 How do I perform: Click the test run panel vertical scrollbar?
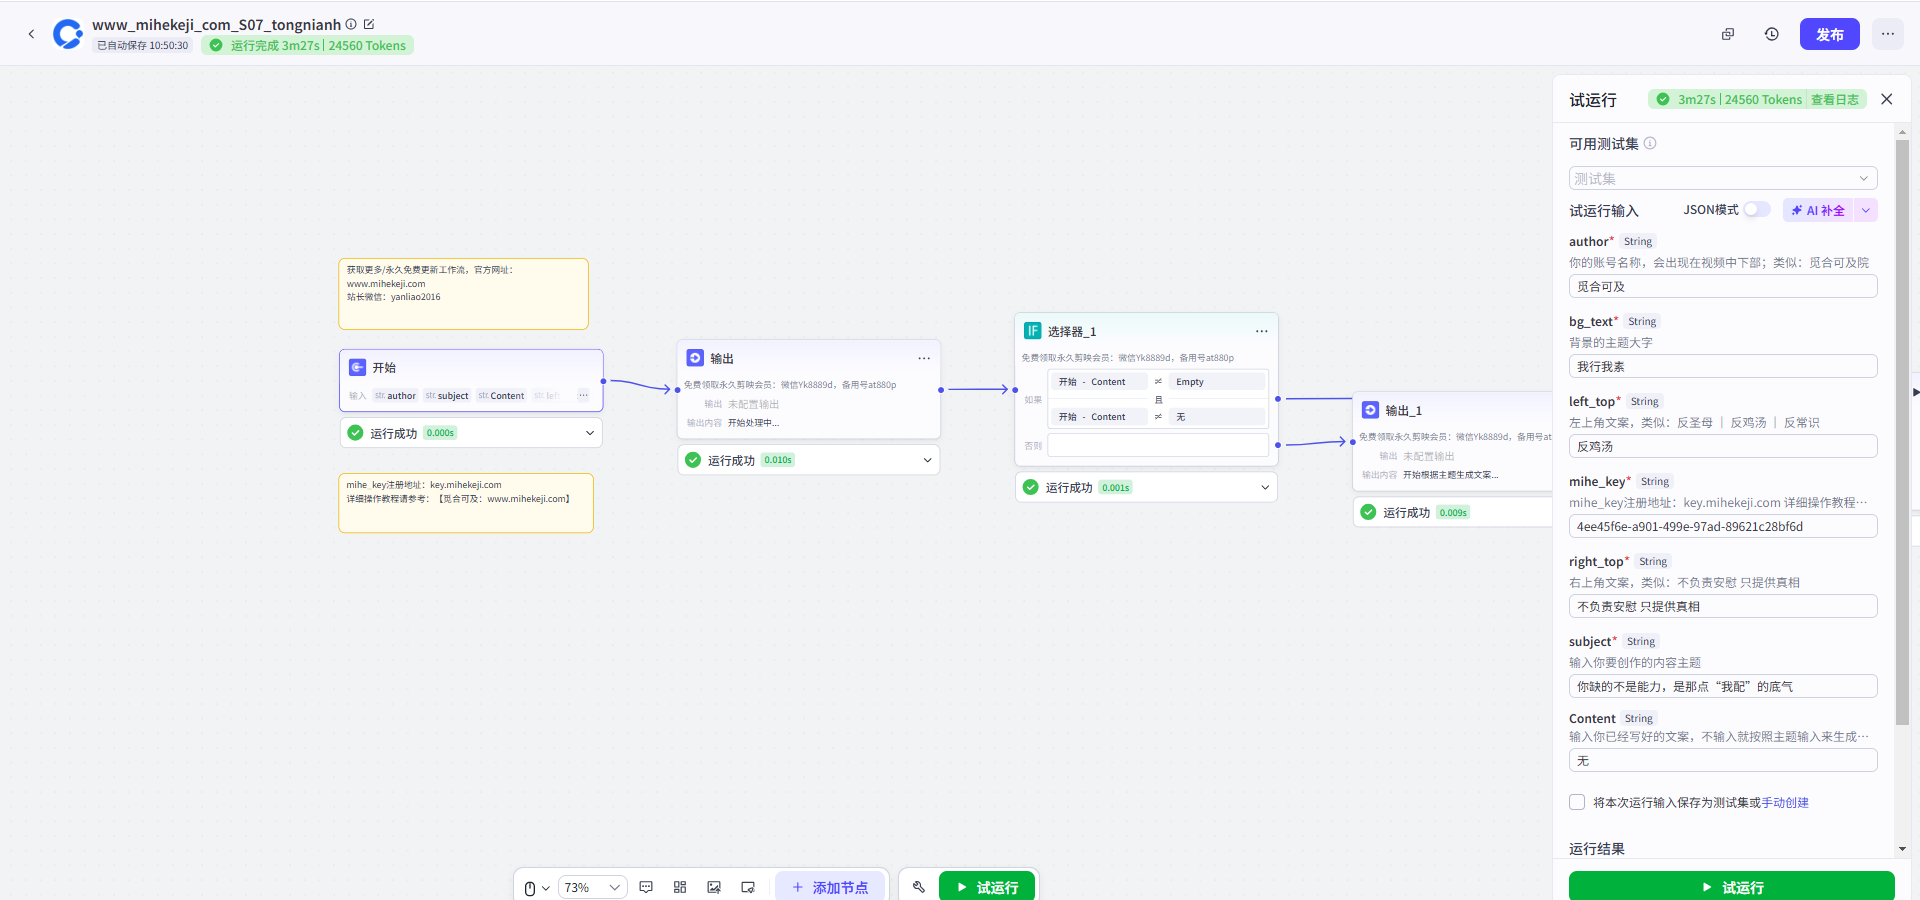coord(1902,430)
